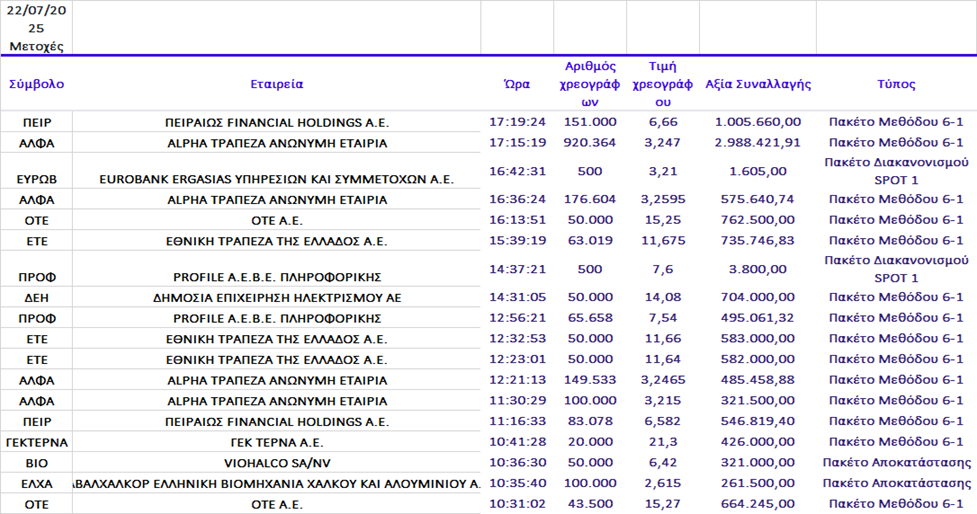977x514 pixels.
Task: Select the value 582.000,00
Action: click(758, 359)
